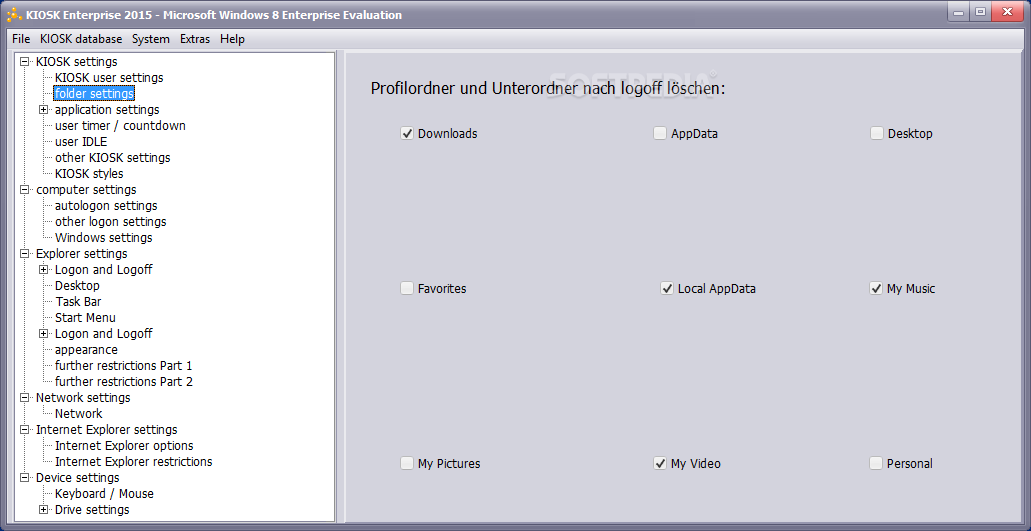This screenshot has width=1031, height=531.
Task: Select further restrictions Part 1
Action: 124,365
